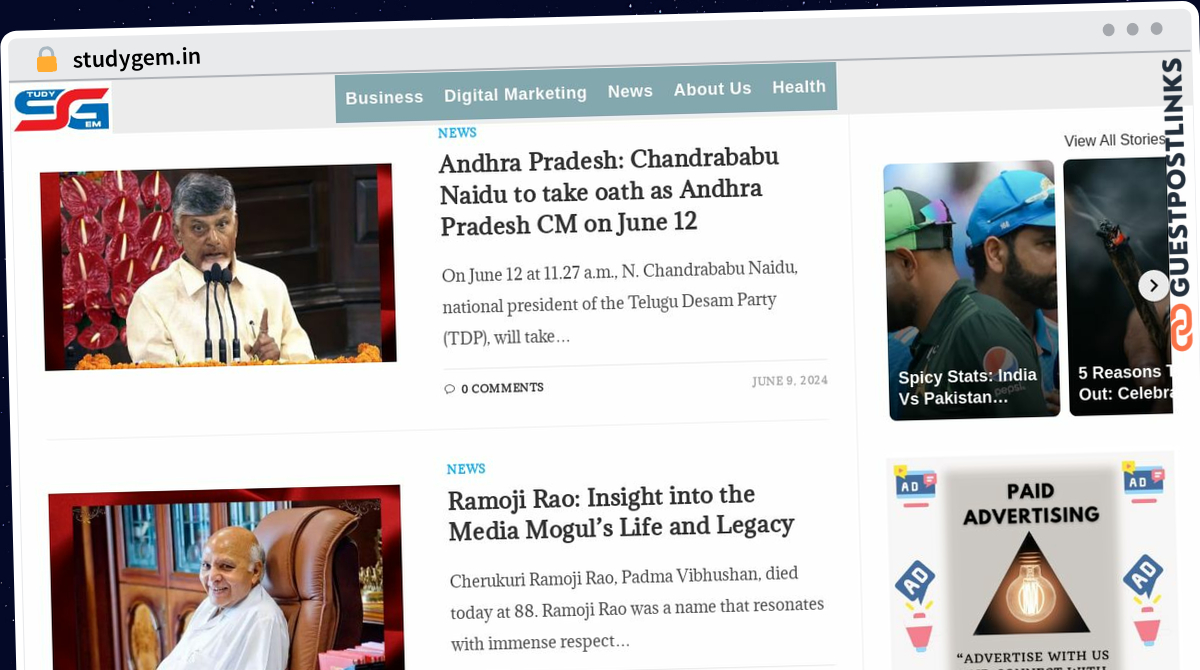Click the GuestPostLinks chain-link icon
This screenshot has width=1200, height=670.
click(x=1183, y=328)
